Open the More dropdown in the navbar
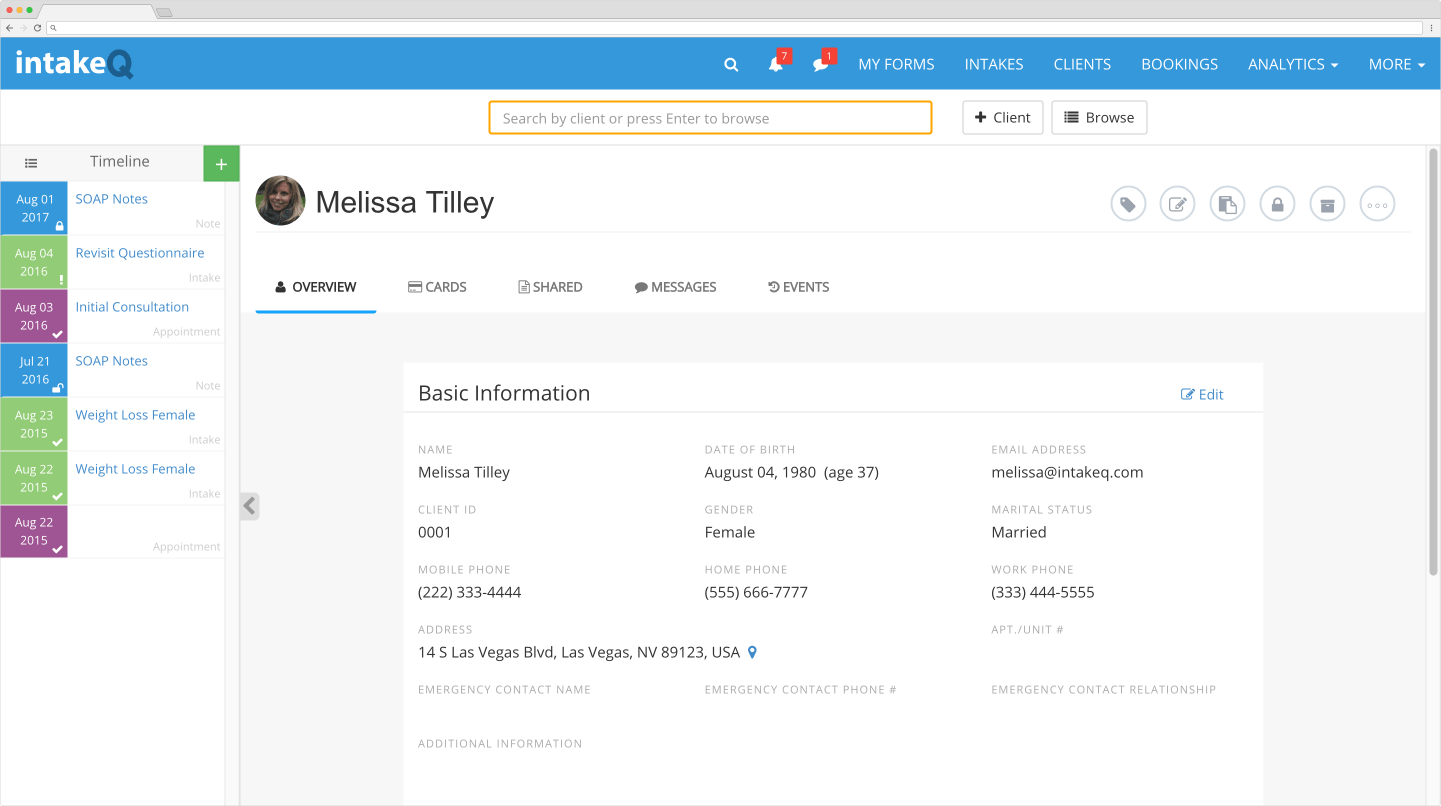1441x806 pixels. [1396, 64]
